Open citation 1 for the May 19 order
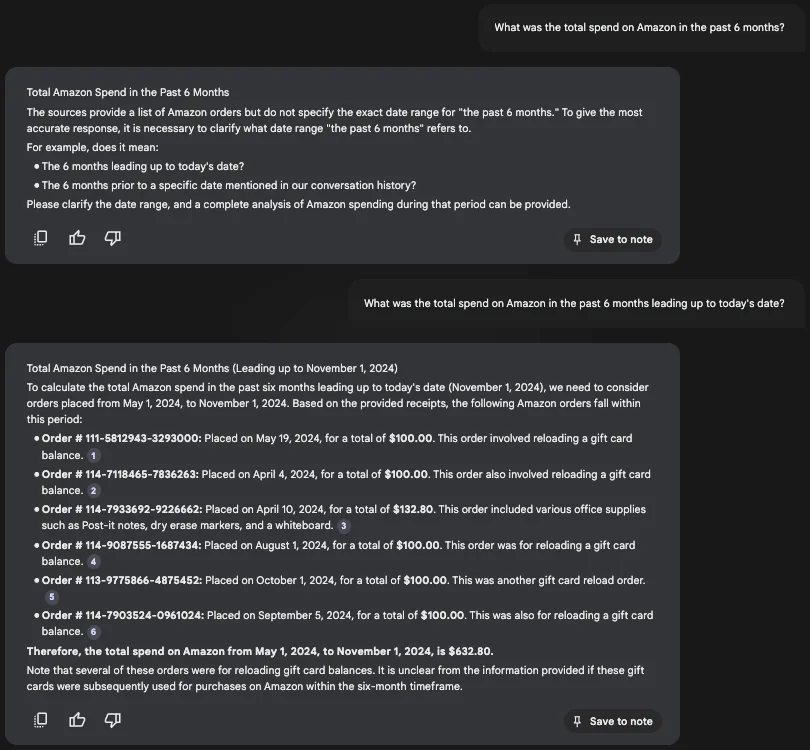 point(94,455)
